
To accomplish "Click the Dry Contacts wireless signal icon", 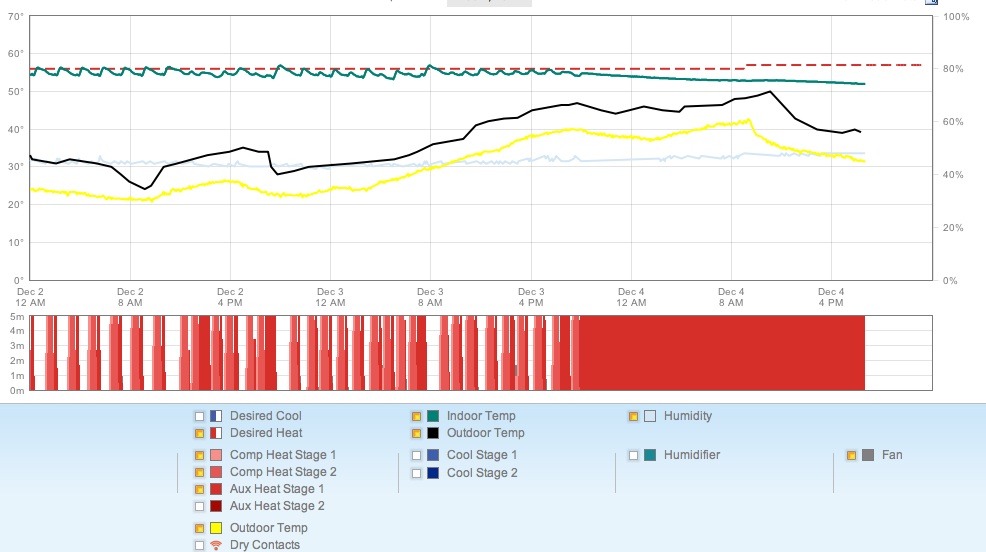I will (216, 545).
